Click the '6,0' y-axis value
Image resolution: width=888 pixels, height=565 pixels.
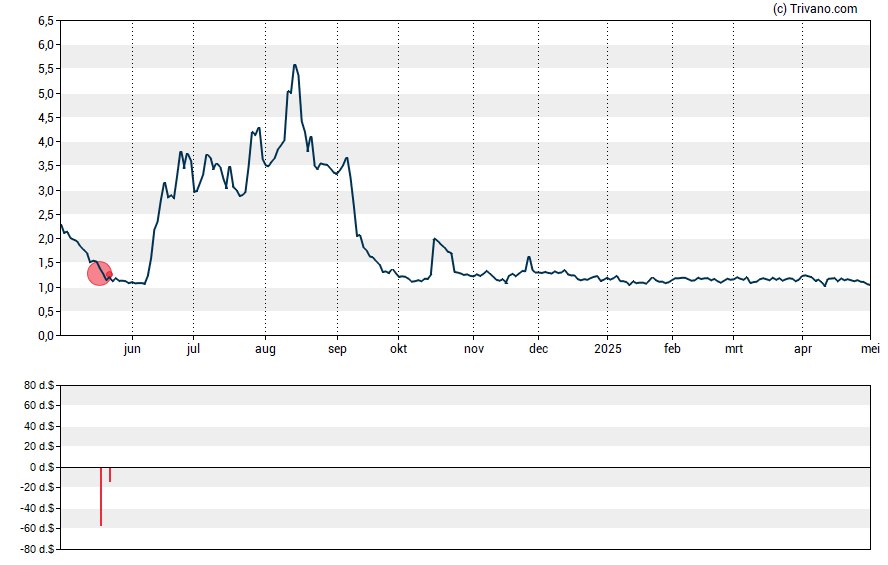point(46,45)
